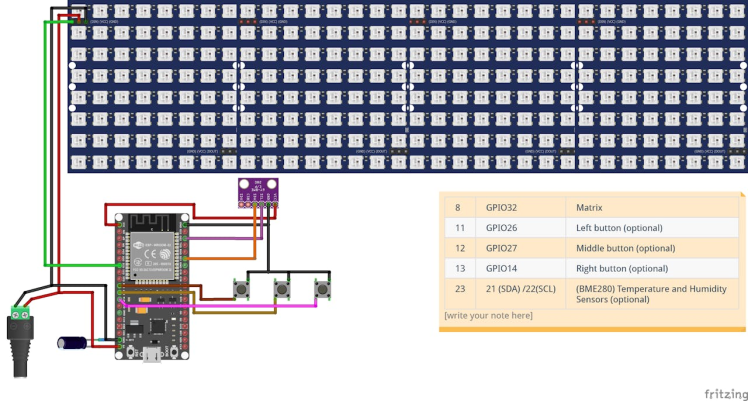Select the right push button

tap(323, 289)
